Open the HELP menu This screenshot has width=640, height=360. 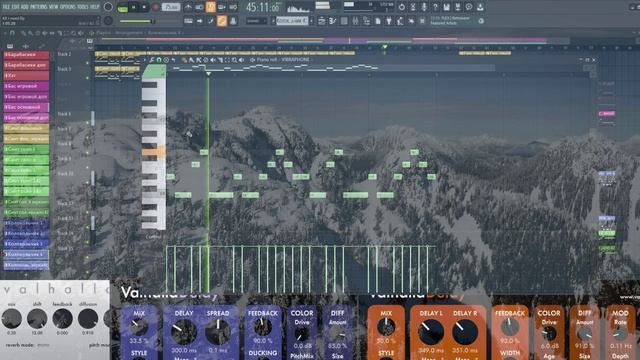94,7
